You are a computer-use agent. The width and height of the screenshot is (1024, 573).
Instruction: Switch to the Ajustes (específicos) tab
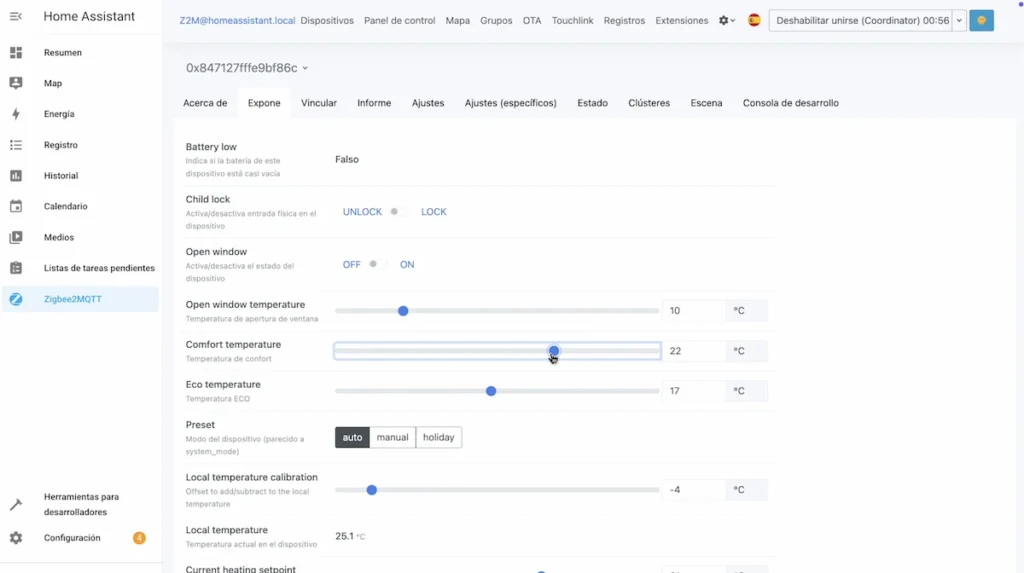coord(511,103)
